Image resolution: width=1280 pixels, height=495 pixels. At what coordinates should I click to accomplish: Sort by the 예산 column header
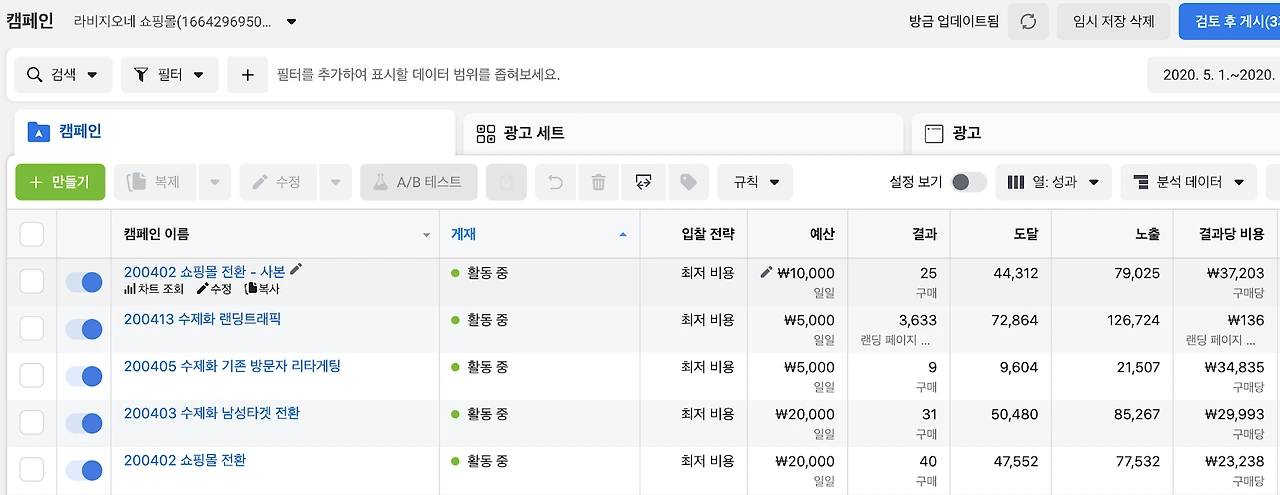pos(797,234)
